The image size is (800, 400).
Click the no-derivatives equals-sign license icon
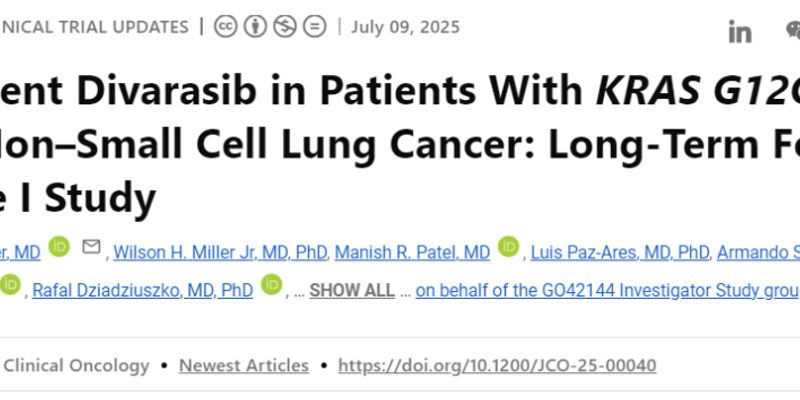(x=315, y=27)
